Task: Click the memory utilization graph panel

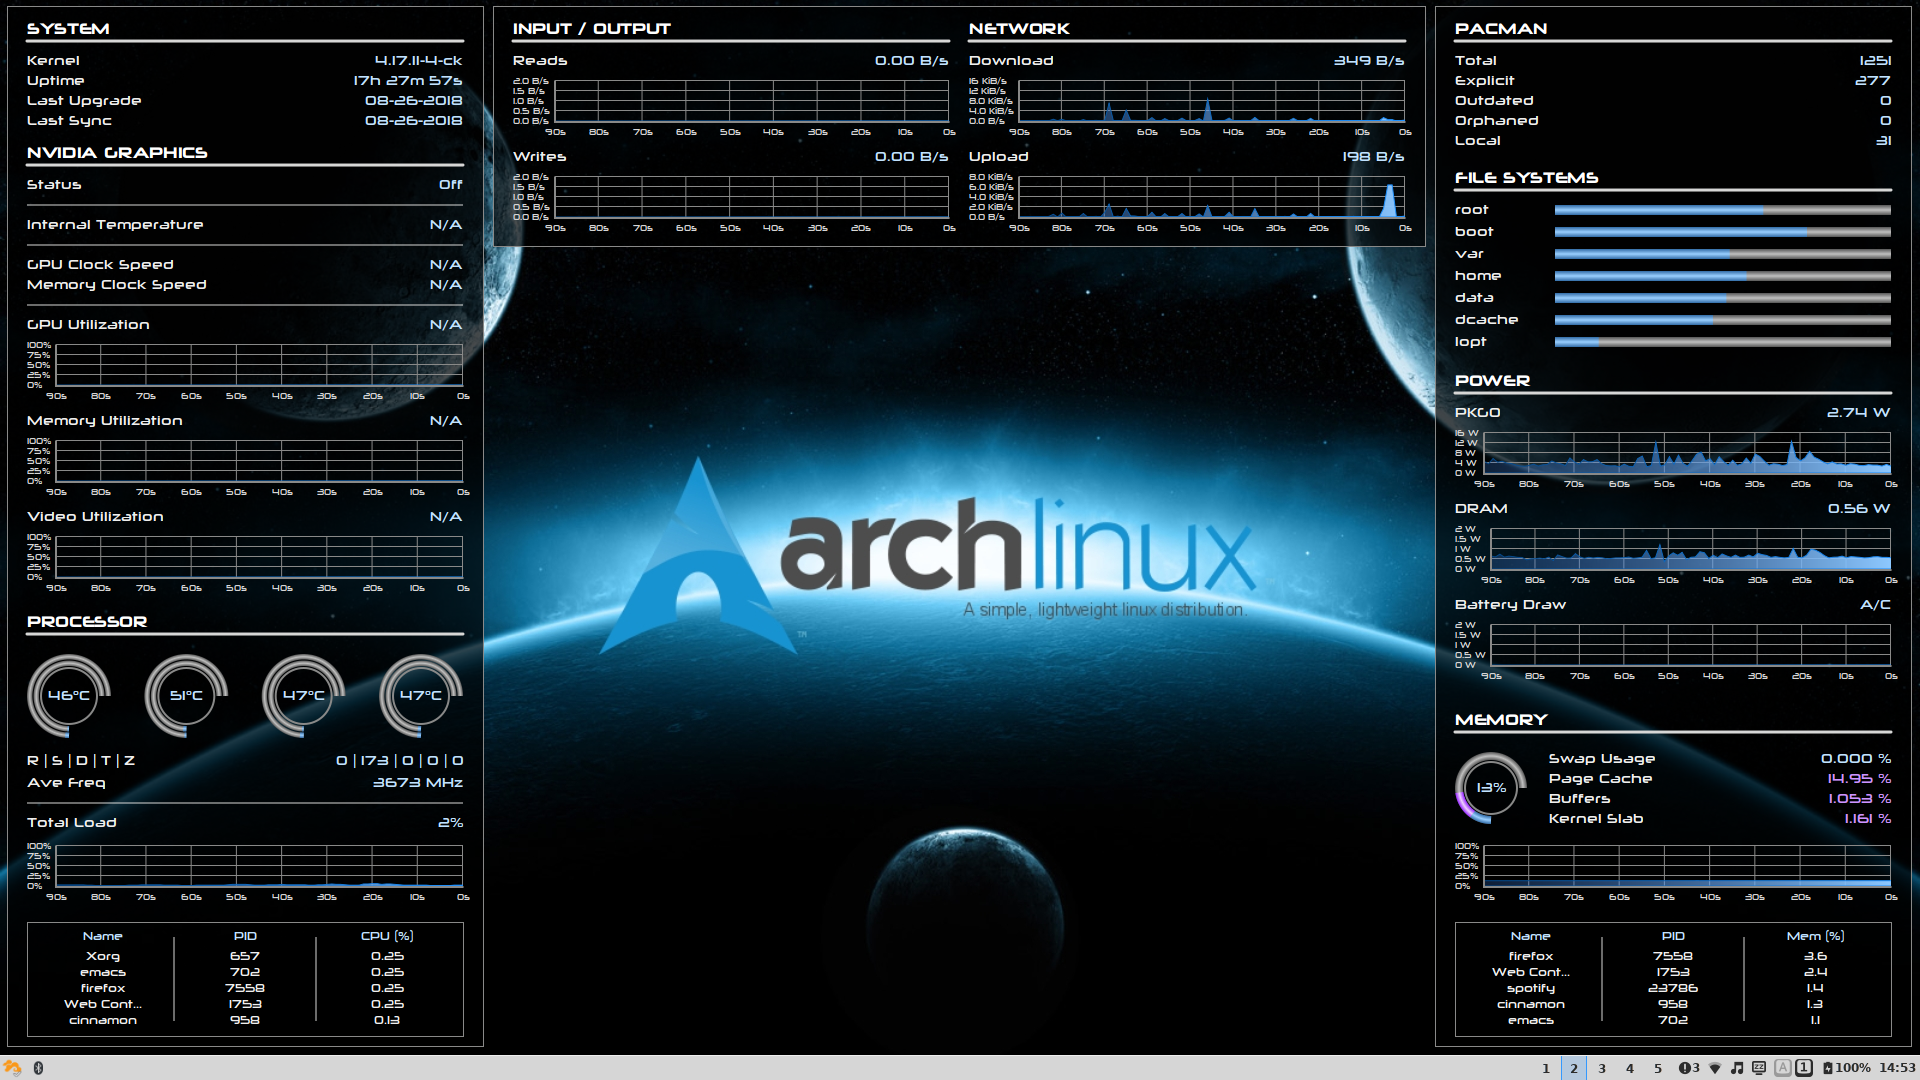Action: tap(245, 463)
